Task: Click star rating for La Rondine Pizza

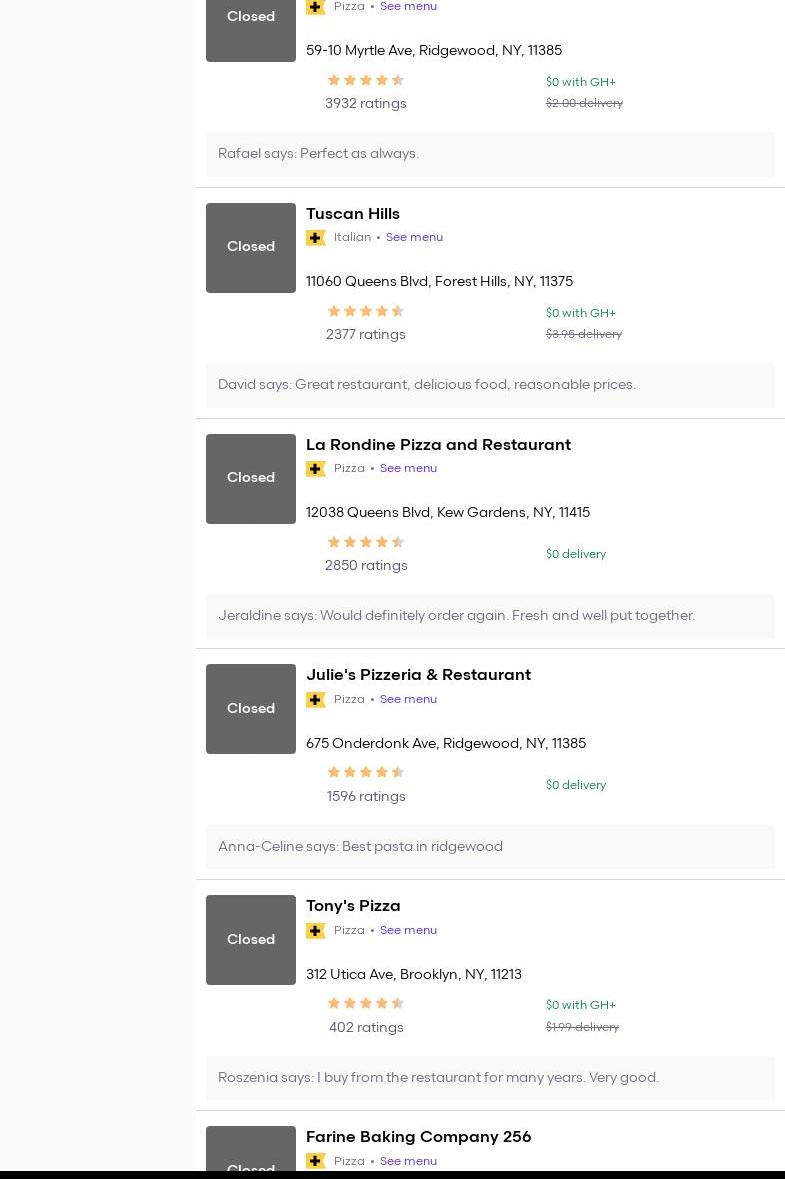Action: point(366,543)
